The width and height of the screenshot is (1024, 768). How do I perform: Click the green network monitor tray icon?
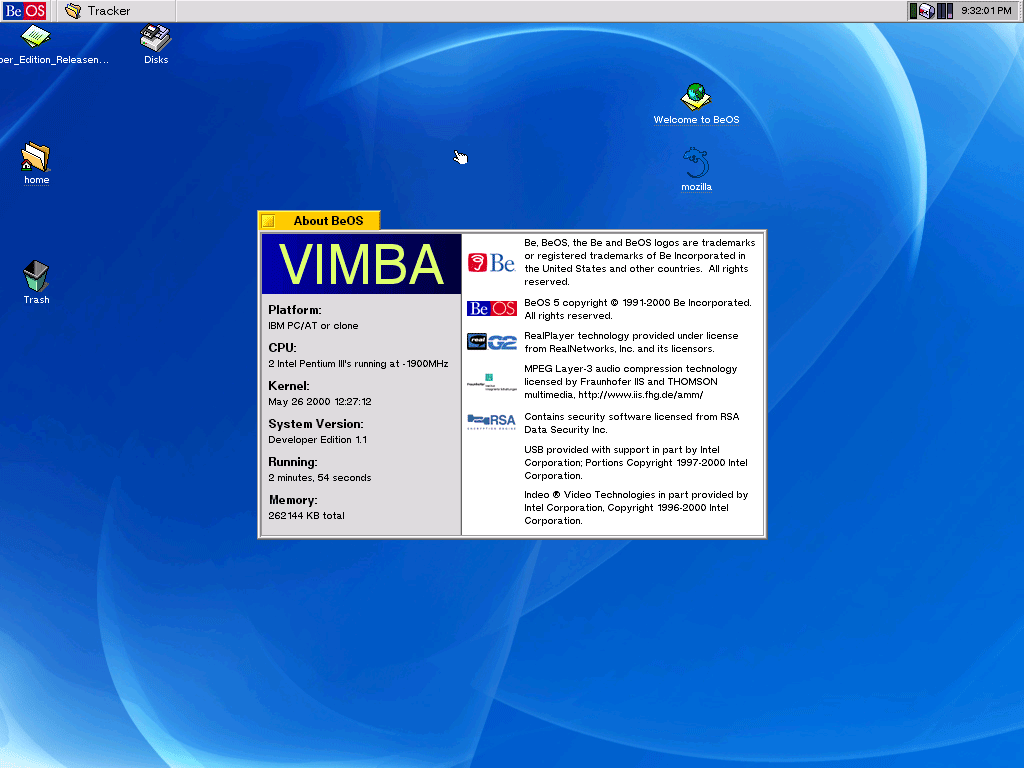[913, 11]
